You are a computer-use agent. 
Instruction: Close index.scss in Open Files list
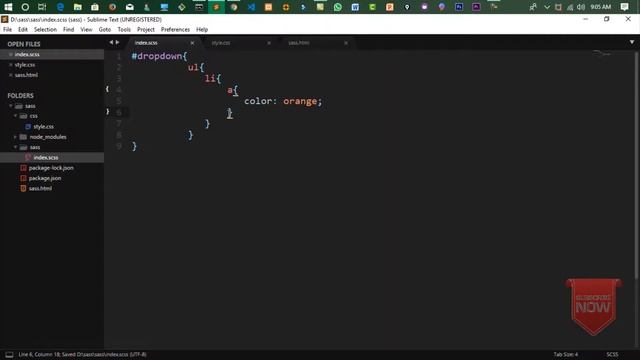click(x=11, y=54)
